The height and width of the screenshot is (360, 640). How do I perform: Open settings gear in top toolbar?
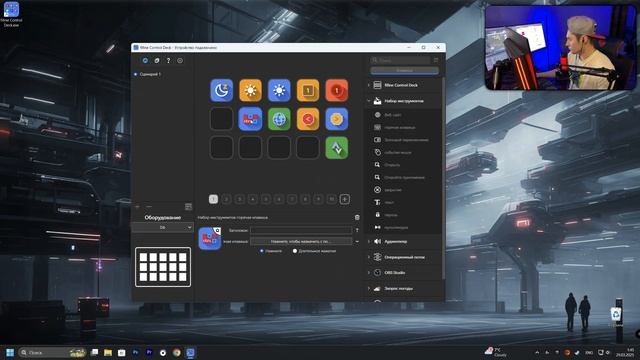(x=180, y=60)
